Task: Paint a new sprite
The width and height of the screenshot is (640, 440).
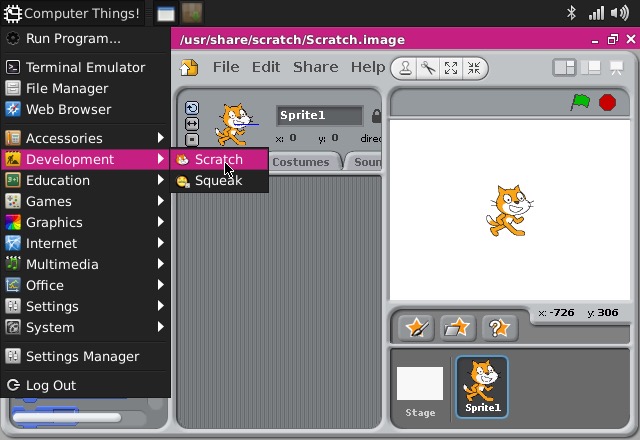Action: click(x=416, y=327)
